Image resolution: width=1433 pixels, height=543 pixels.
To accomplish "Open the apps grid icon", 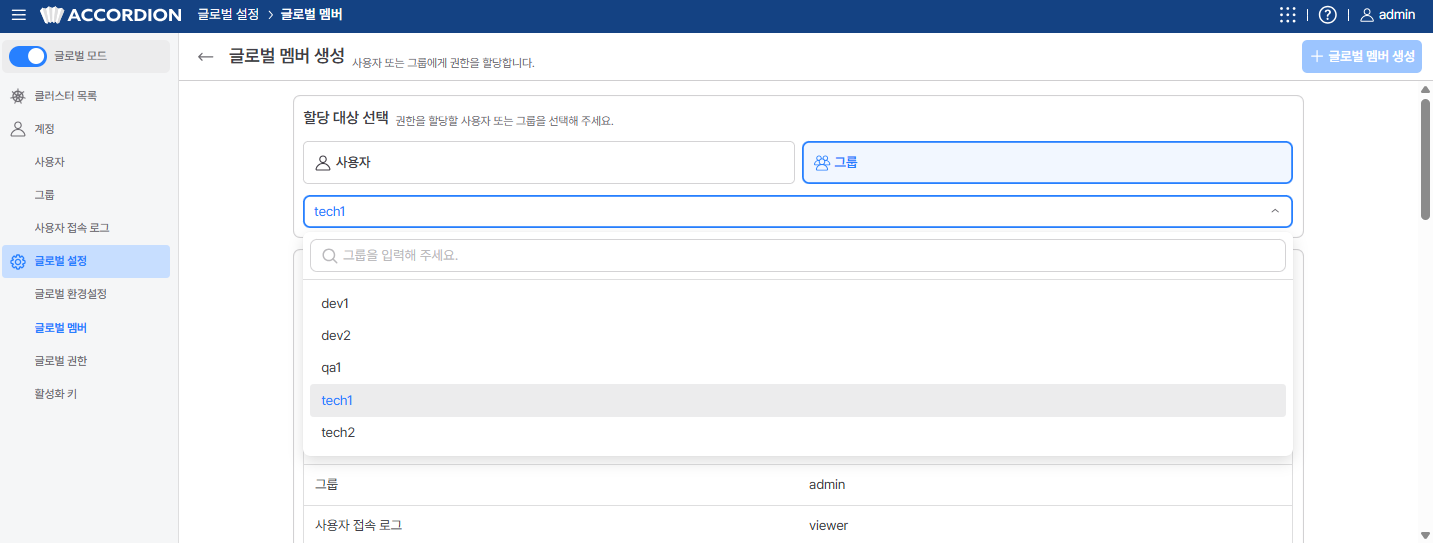I will (x=1288, y=15).
